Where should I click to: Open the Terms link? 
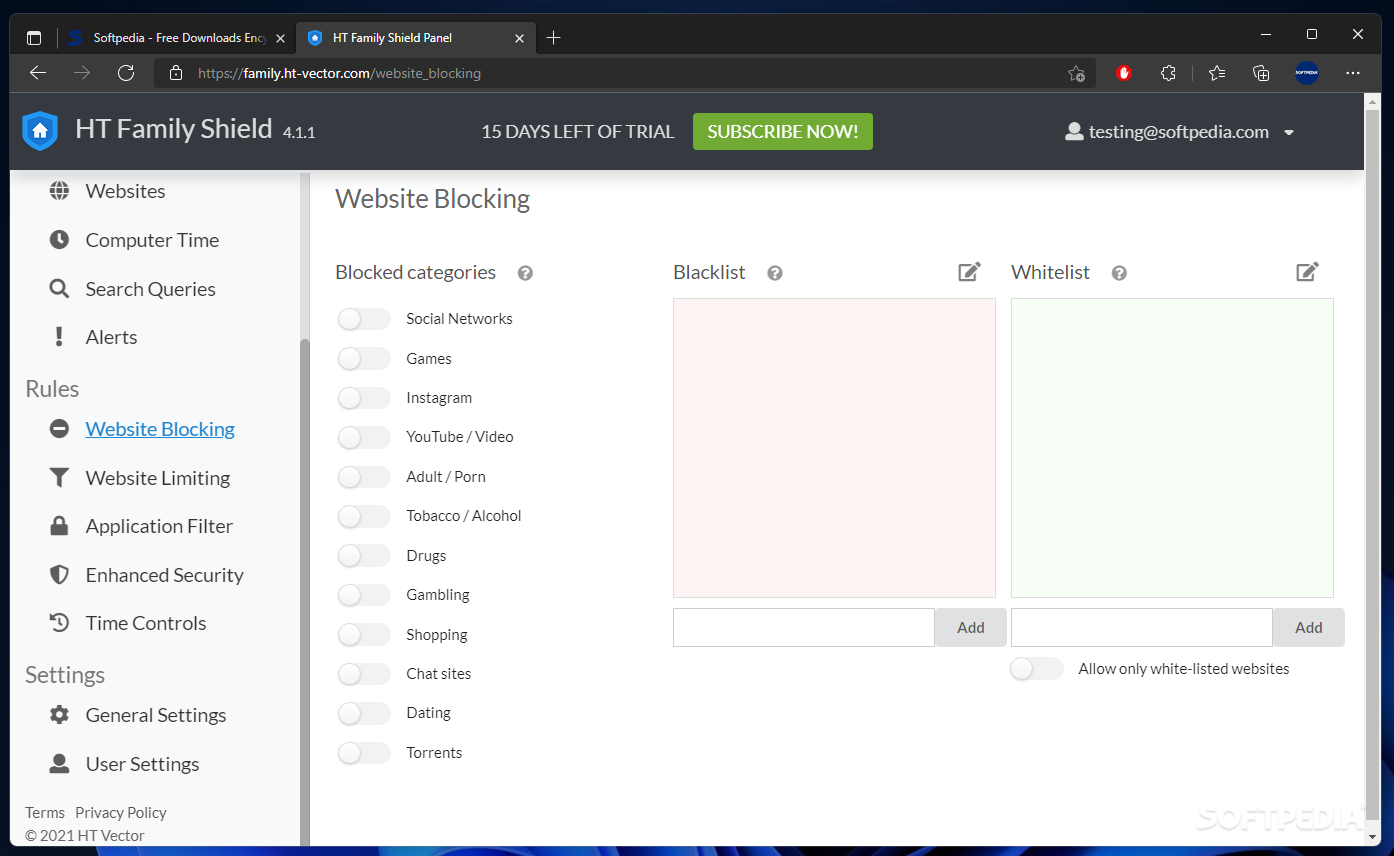tap(45, 813)
